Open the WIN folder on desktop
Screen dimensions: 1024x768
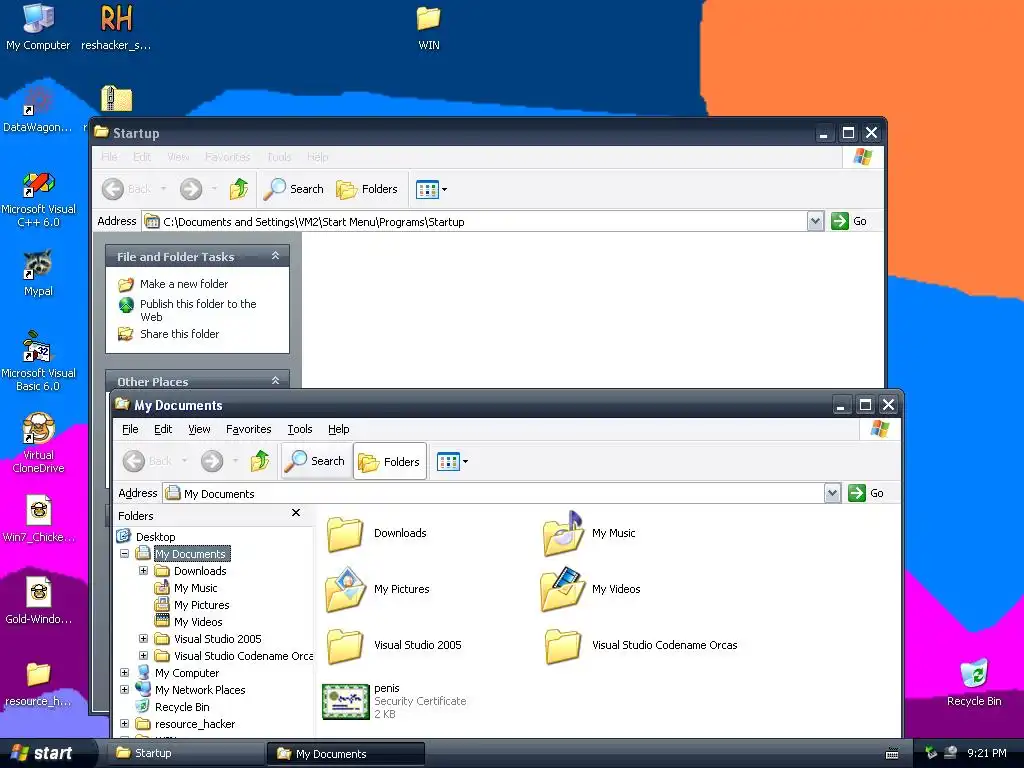click(428, 27)
